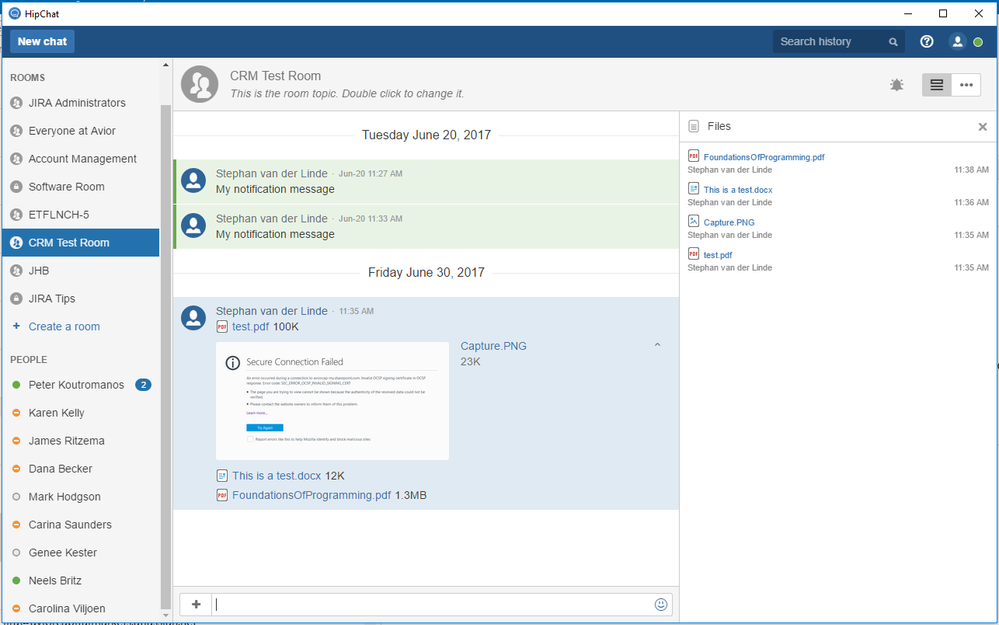Open room notification bell settings

pyautogui.click(x=896, y=85)
